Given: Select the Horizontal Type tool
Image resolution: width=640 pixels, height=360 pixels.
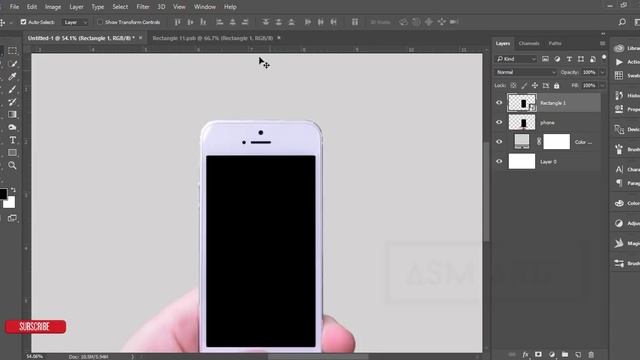Looking at the screenshot, I should (12, 140).
